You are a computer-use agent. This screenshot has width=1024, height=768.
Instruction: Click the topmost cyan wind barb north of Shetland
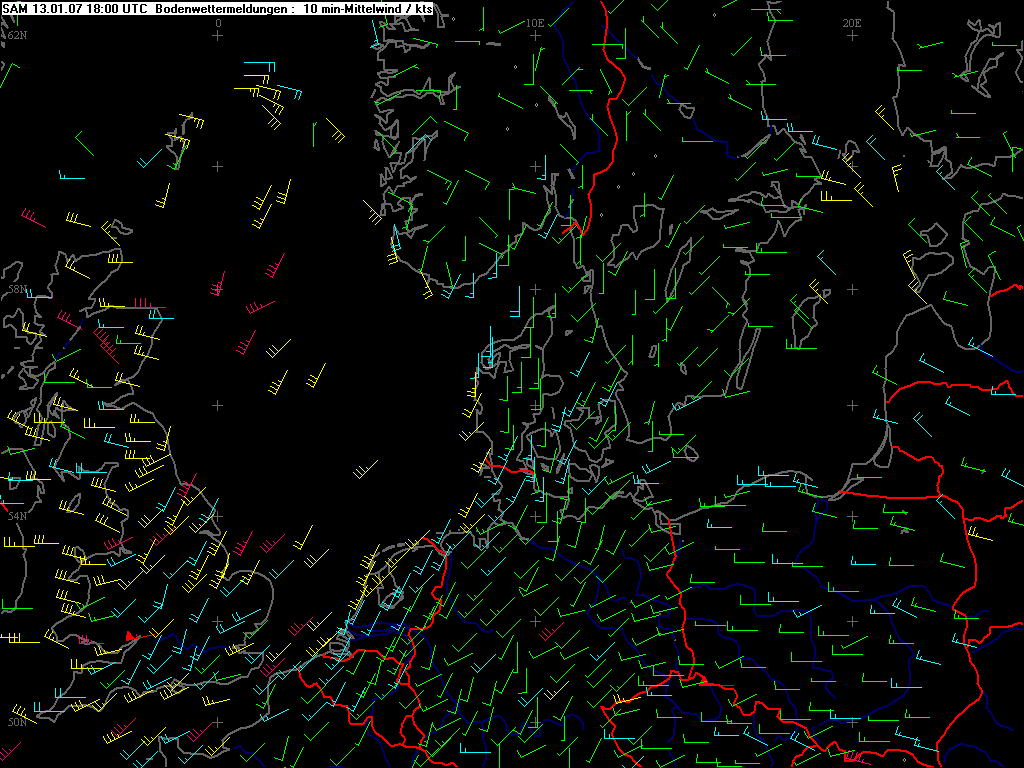258,65
